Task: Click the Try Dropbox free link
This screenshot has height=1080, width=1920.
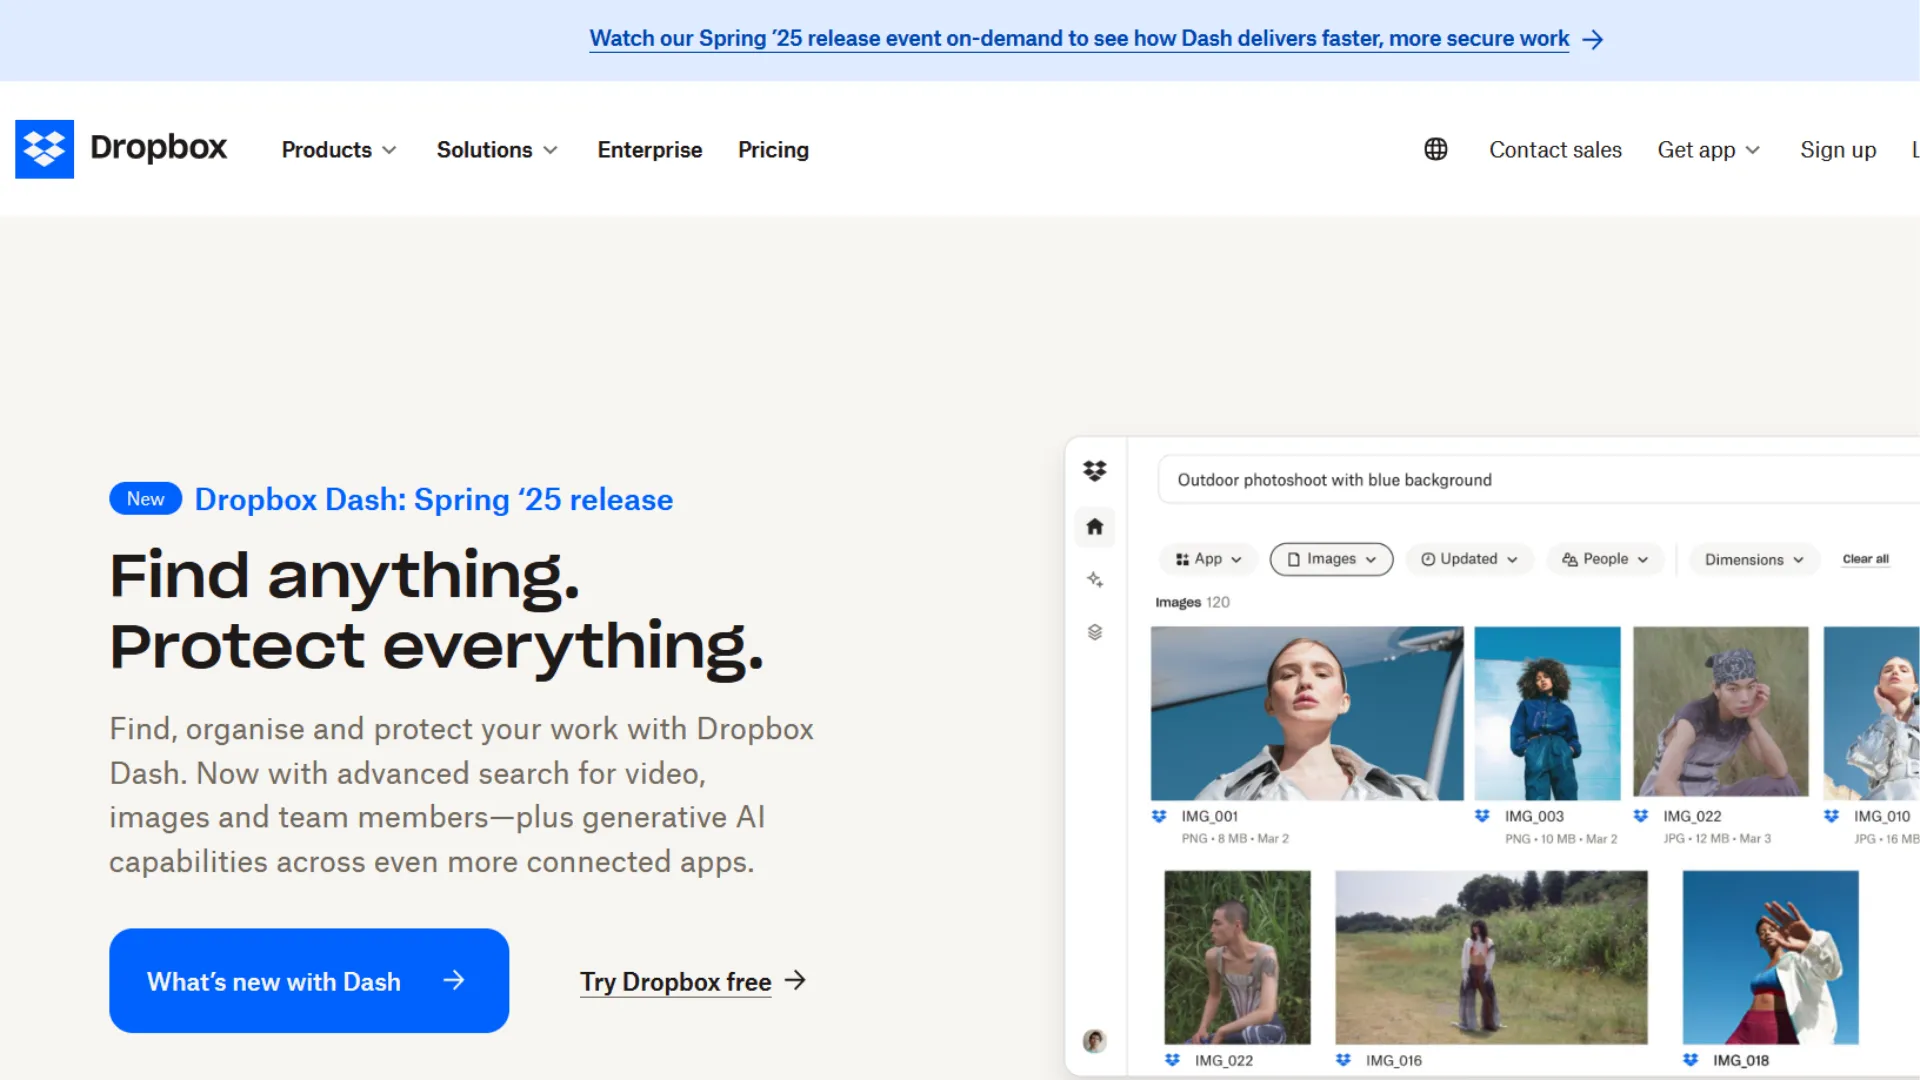Action: (675, 981)
